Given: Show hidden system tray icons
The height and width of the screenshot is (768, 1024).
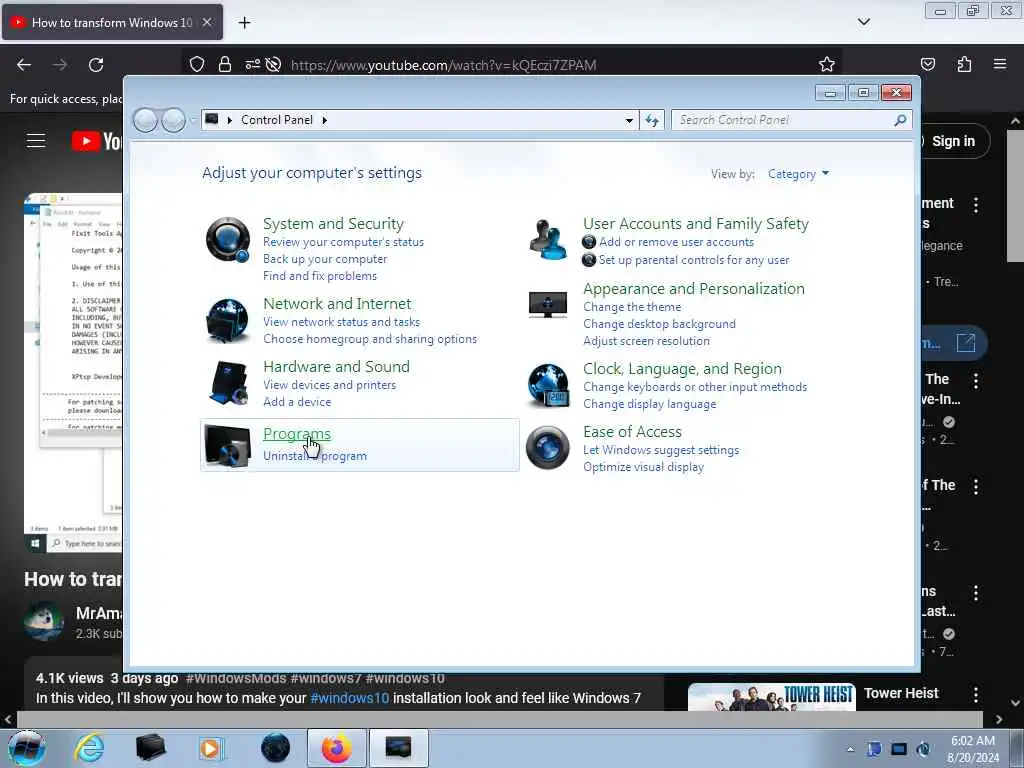Looking at the screenshot, I should [850, 750].
